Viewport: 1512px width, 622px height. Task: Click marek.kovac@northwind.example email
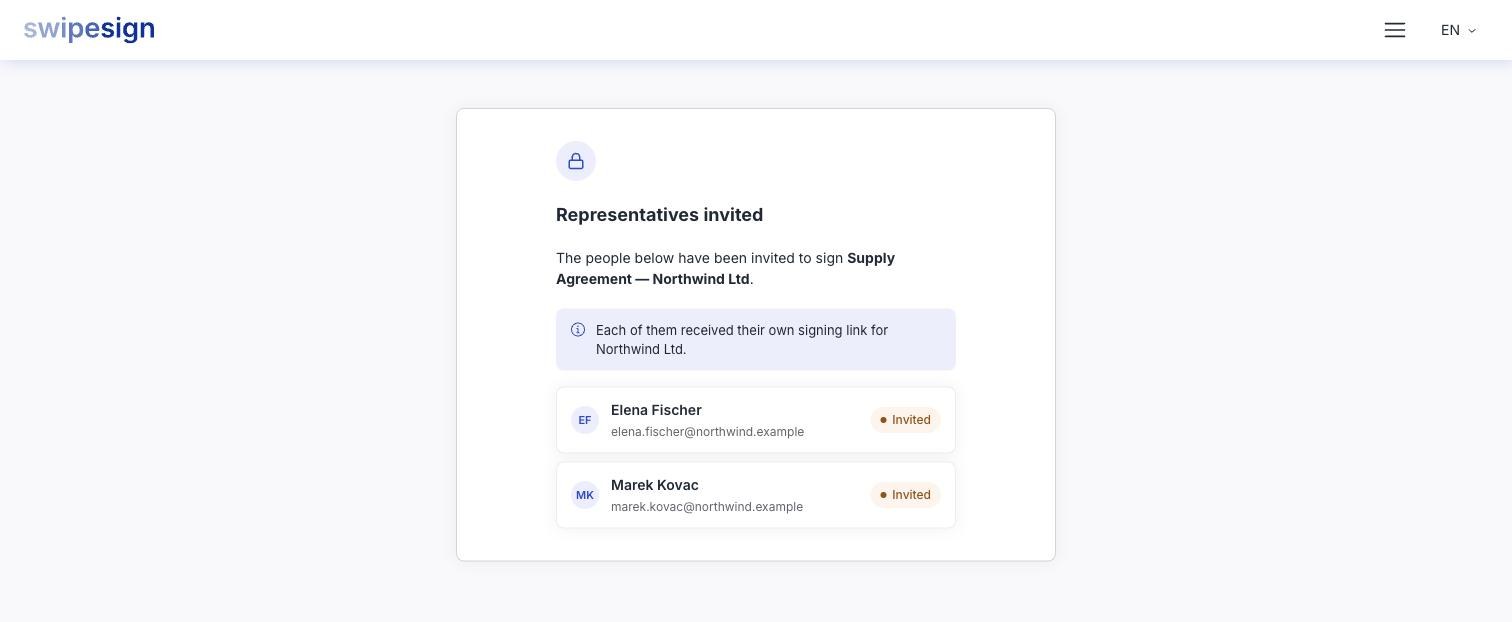click(x=707, y=507)
